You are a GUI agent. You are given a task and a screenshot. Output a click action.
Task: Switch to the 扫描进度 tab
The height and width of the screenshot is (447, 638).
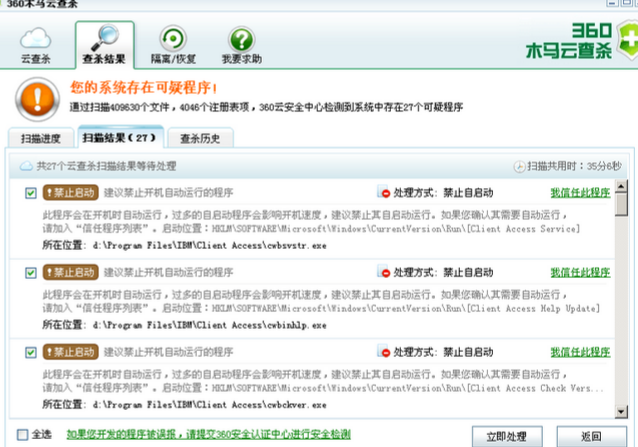[x=41, y=138]
